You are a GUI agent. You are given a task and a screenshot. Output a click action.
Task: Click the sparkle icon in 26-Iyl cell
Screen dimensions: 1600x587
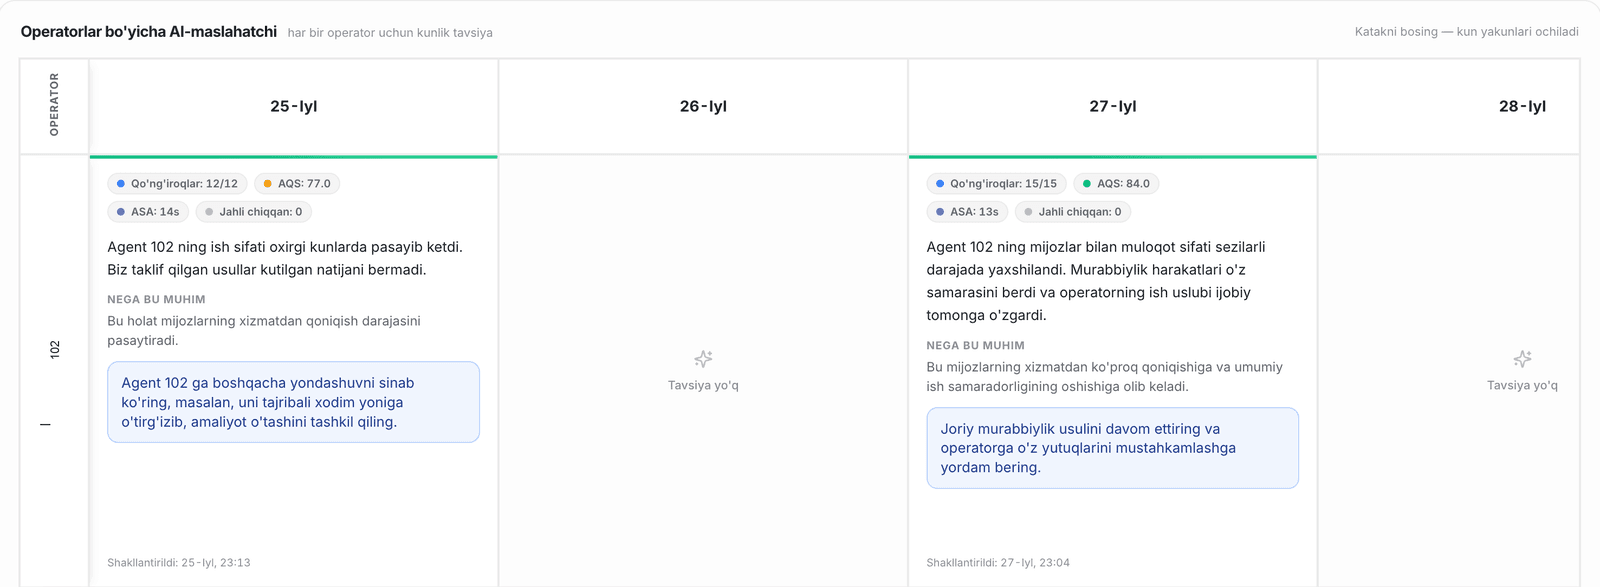(x=703, y=359)
